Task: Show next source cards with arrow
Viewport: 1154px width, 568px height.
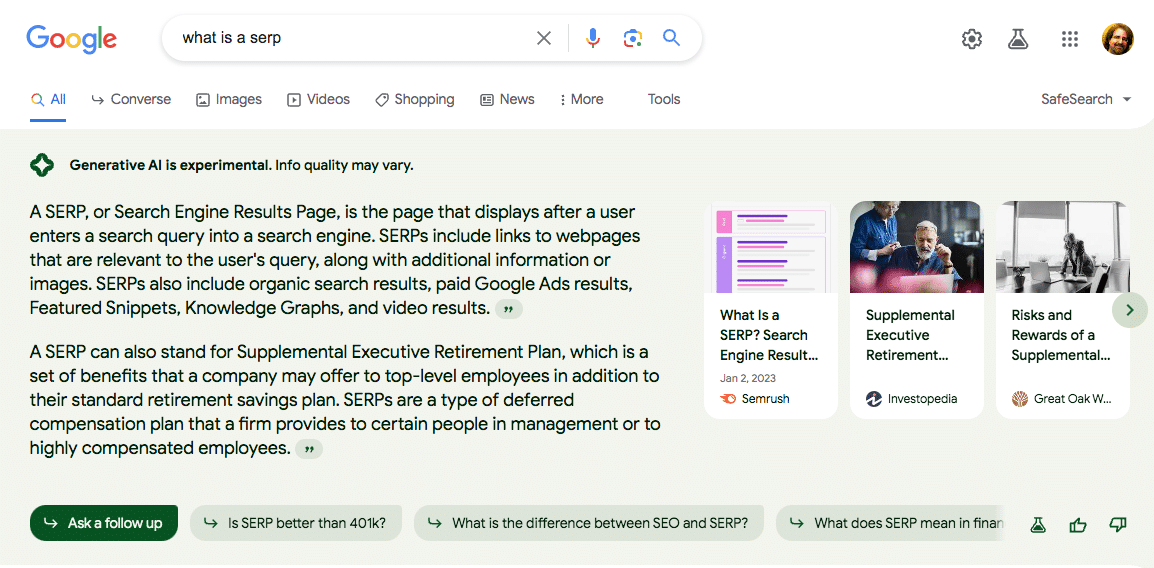Action: (1130, 310)
